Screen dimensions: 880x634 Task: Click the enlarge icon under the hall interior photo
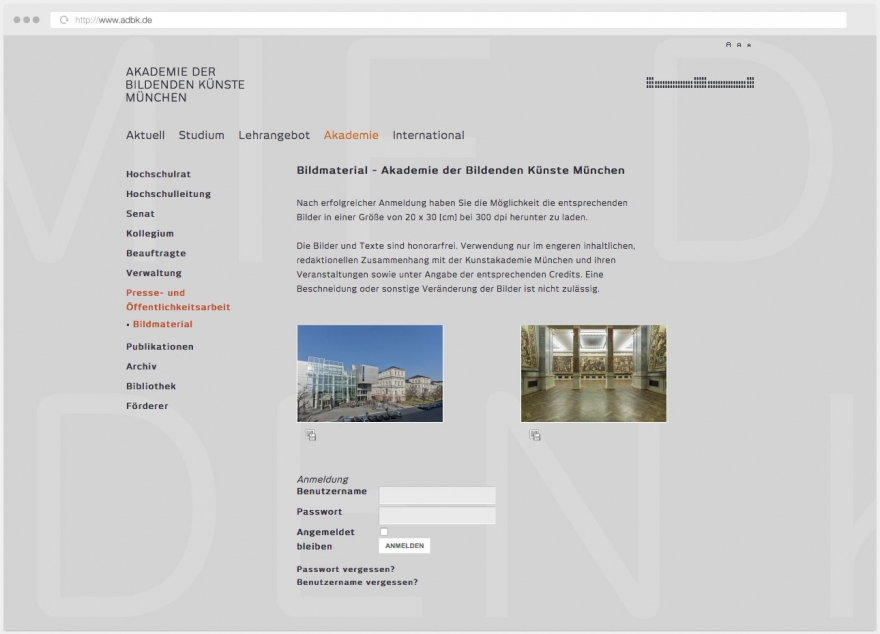(x=534, y=435)
